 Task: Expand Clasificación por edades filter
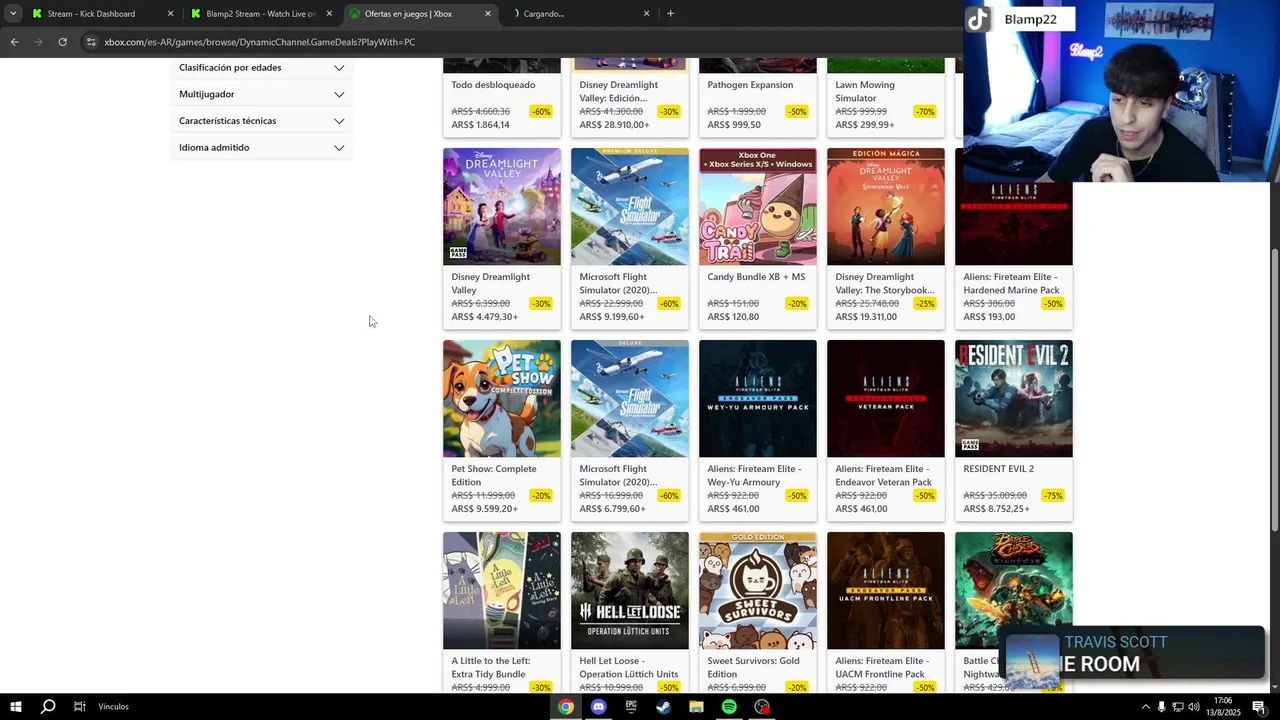coord(262,68)
